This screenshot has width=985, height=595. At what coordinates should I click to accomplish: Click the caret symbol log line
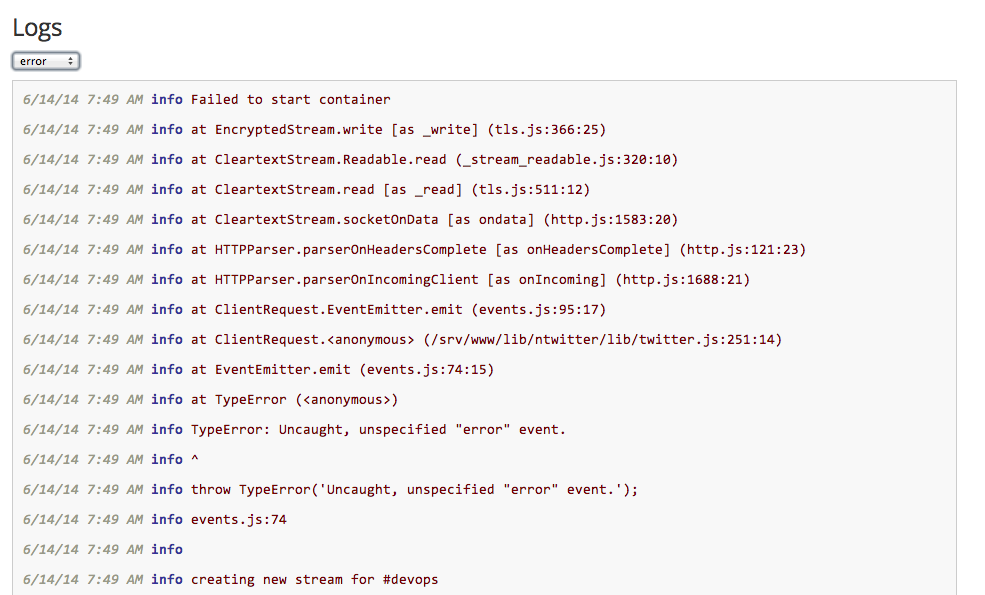coord(190,459)
